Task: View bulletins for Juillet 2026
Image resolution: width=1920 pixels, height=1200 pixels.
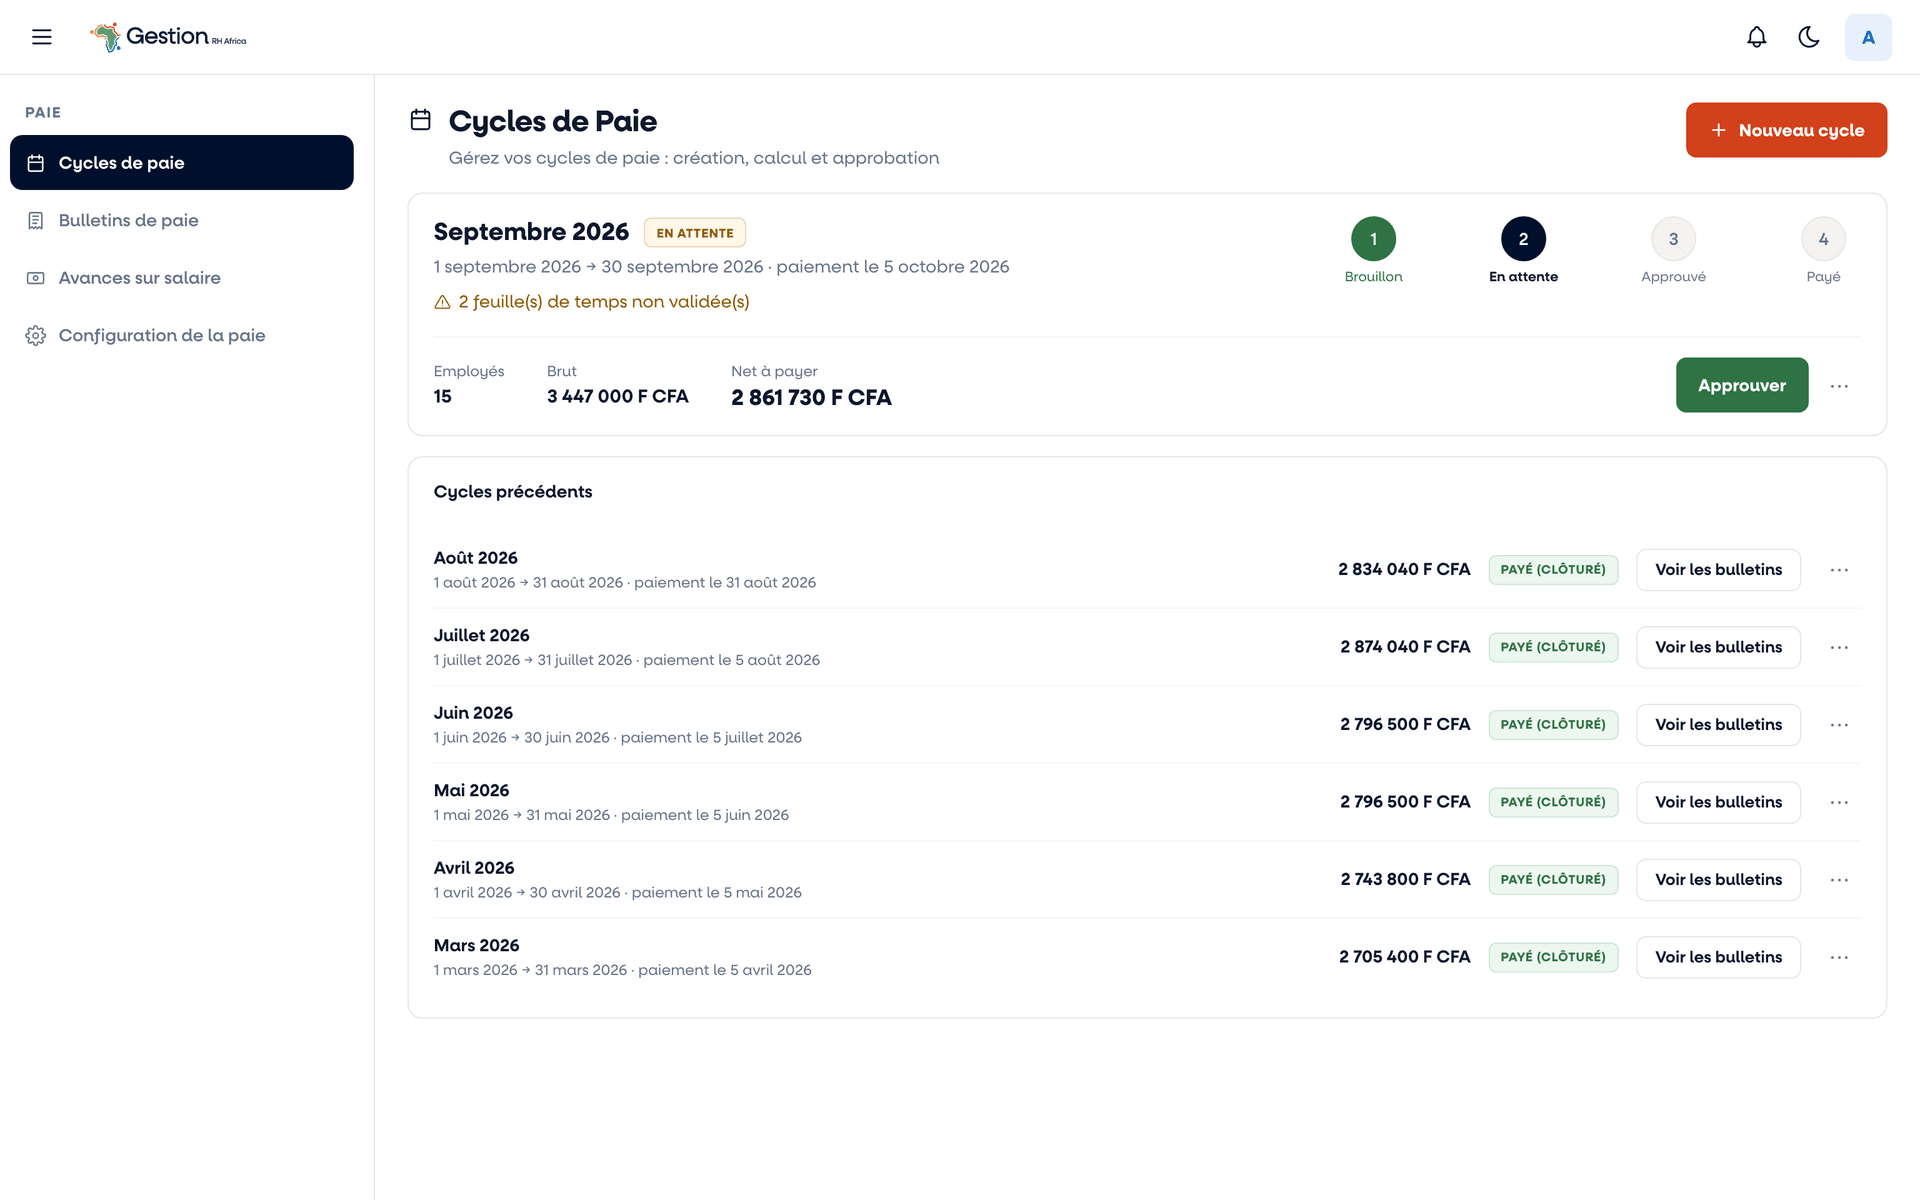Action: 1718,647
